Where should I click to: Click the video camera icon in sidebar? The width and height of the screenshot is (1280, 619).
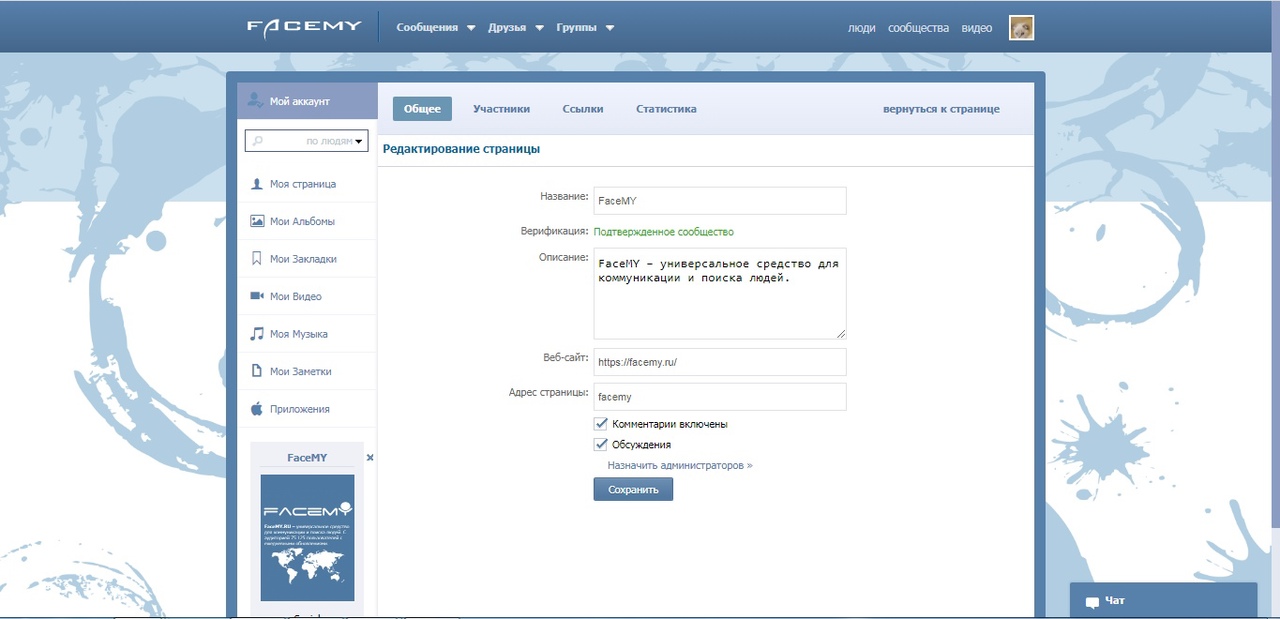tap(256, 296)
